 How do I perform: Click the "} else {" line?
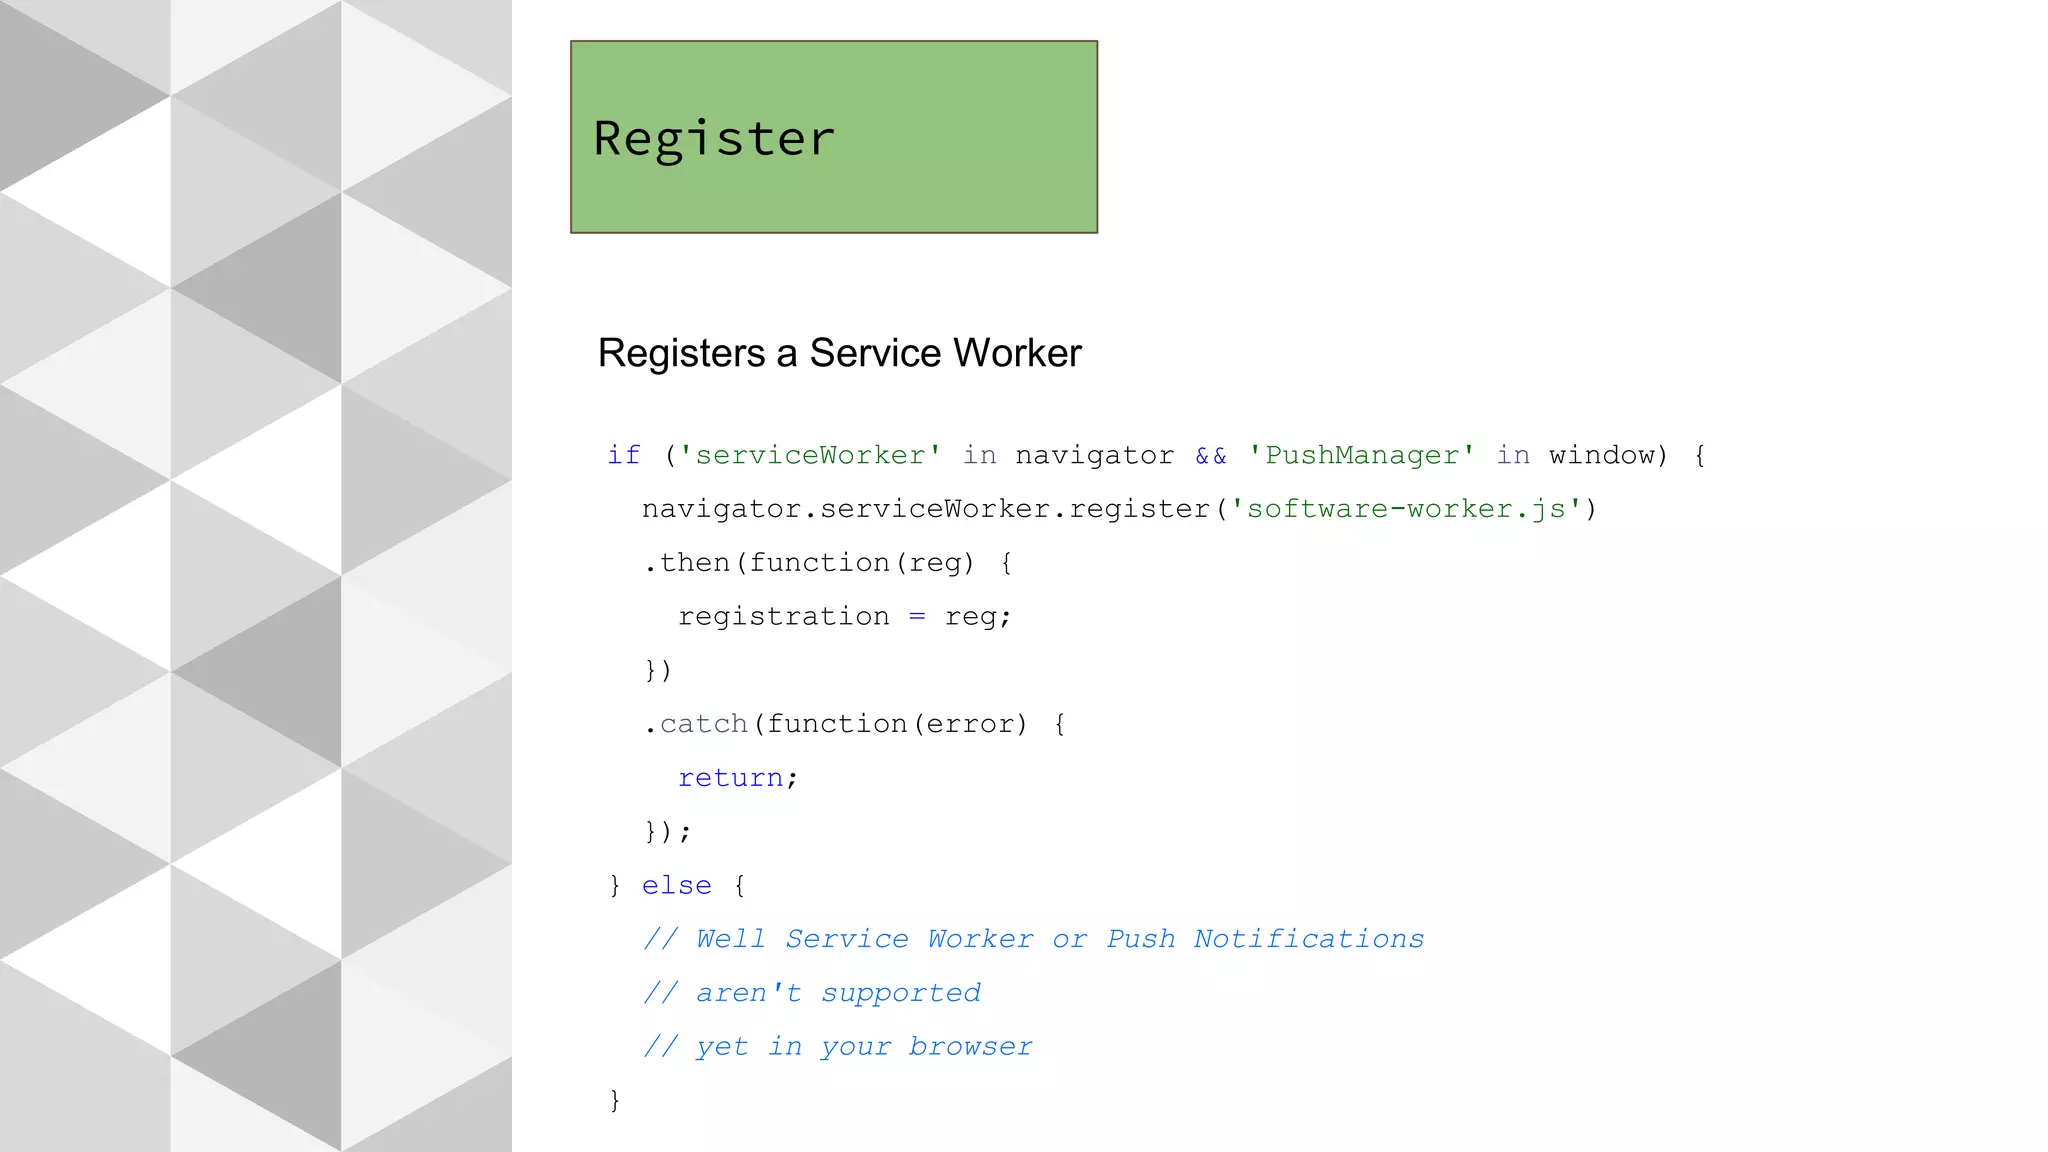pyautogui.click(x=677, y=886)
